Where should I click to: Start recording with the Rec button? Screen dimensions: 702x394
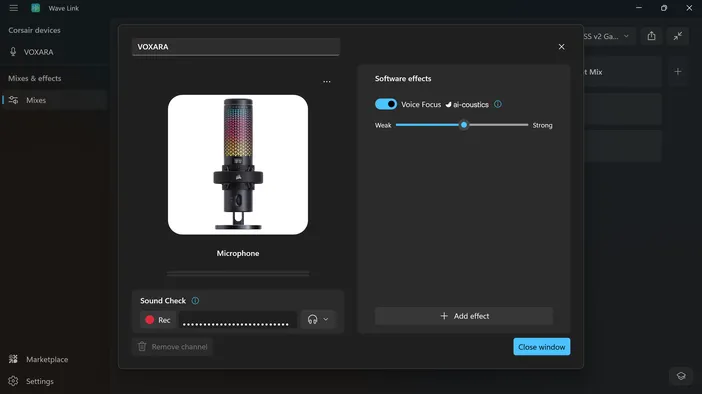coord(158,320)
